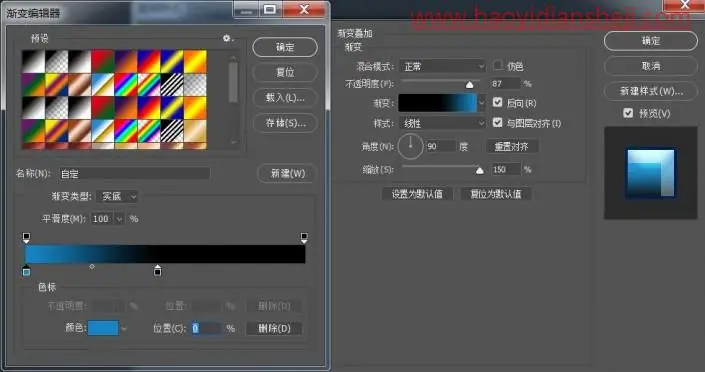Click the scale value field showing 150
Screen dimensions: 705x372
pyautogui.click(x=506, y=170)
